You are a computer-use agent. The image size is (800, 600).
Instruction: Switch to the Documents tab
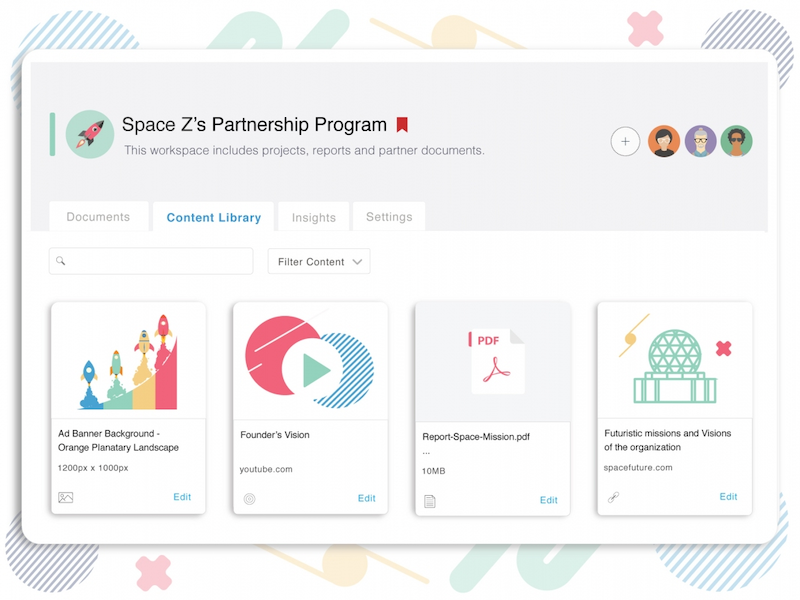pos(98,216)
